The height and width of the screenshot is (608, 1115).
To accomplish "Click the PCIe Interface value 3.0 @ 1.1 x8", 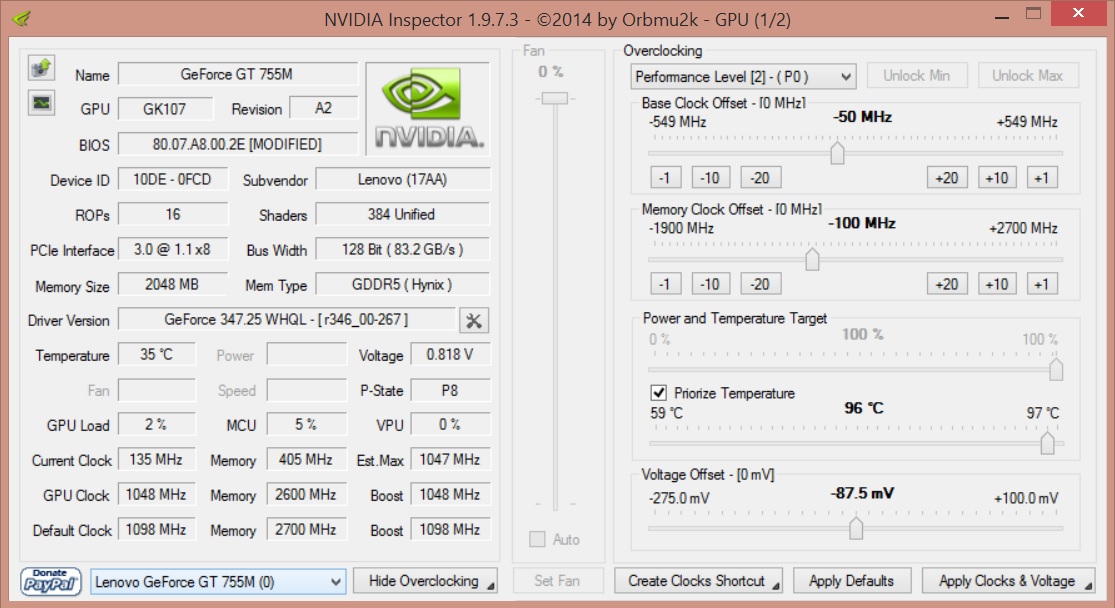I will pos(173,250).
